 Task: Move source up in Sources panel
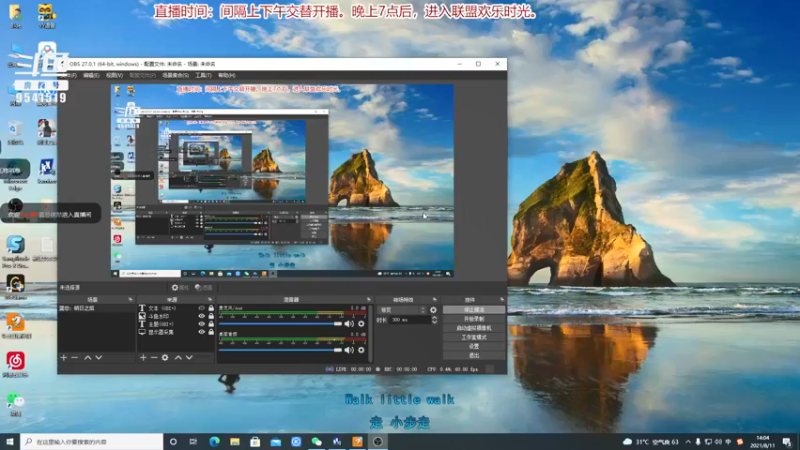(x=178, y=358)
